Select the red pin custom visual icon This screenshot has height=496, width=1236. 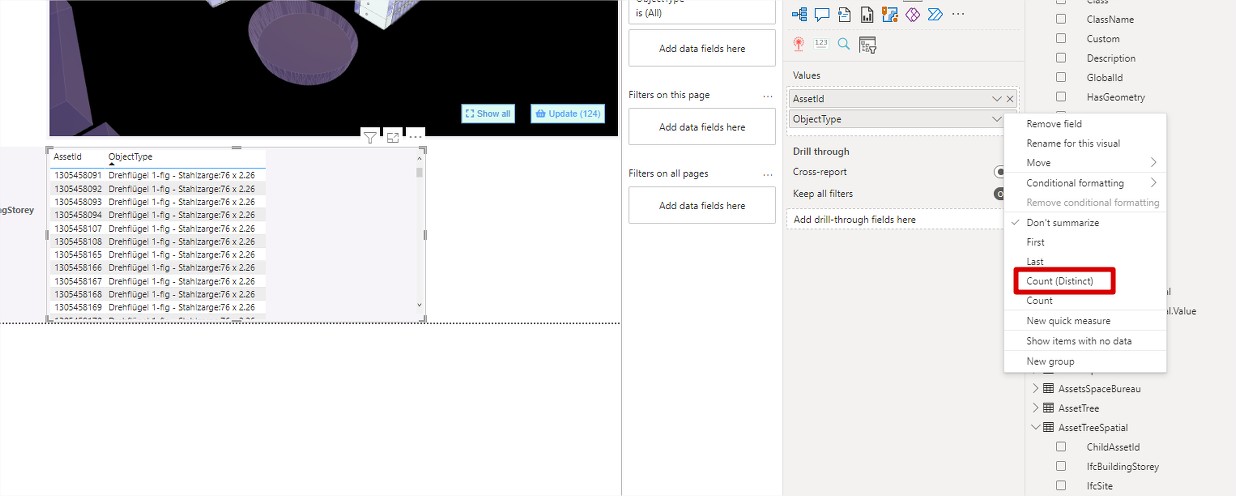click(x=799, y=44)
